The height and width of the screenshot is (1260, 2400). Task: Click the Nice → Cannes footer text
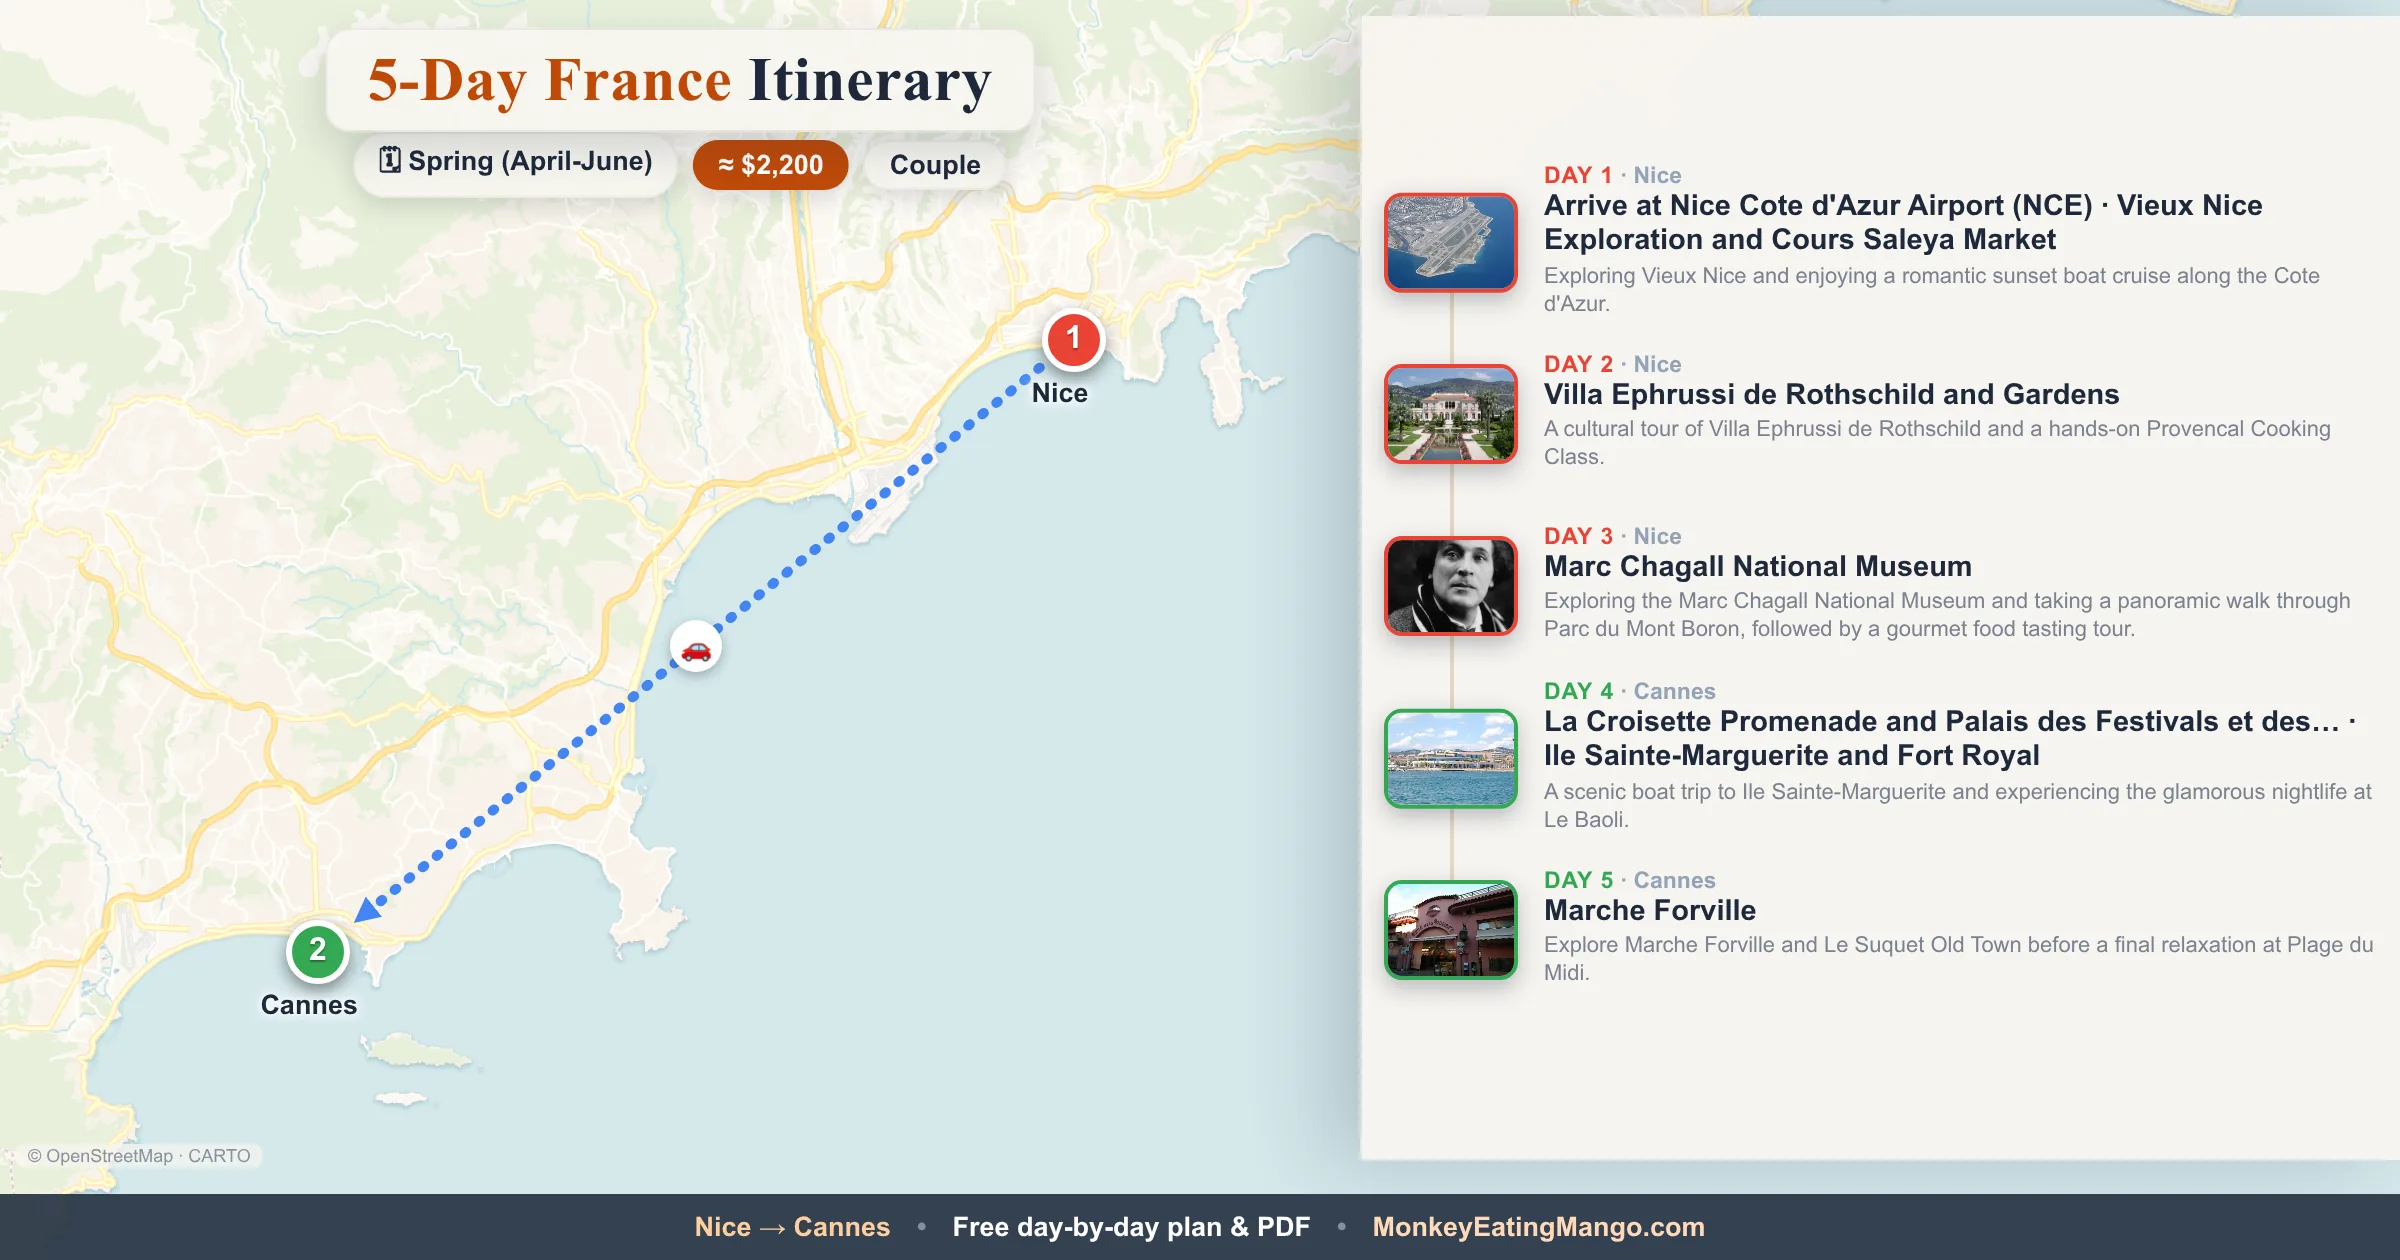pos(792,1227)
